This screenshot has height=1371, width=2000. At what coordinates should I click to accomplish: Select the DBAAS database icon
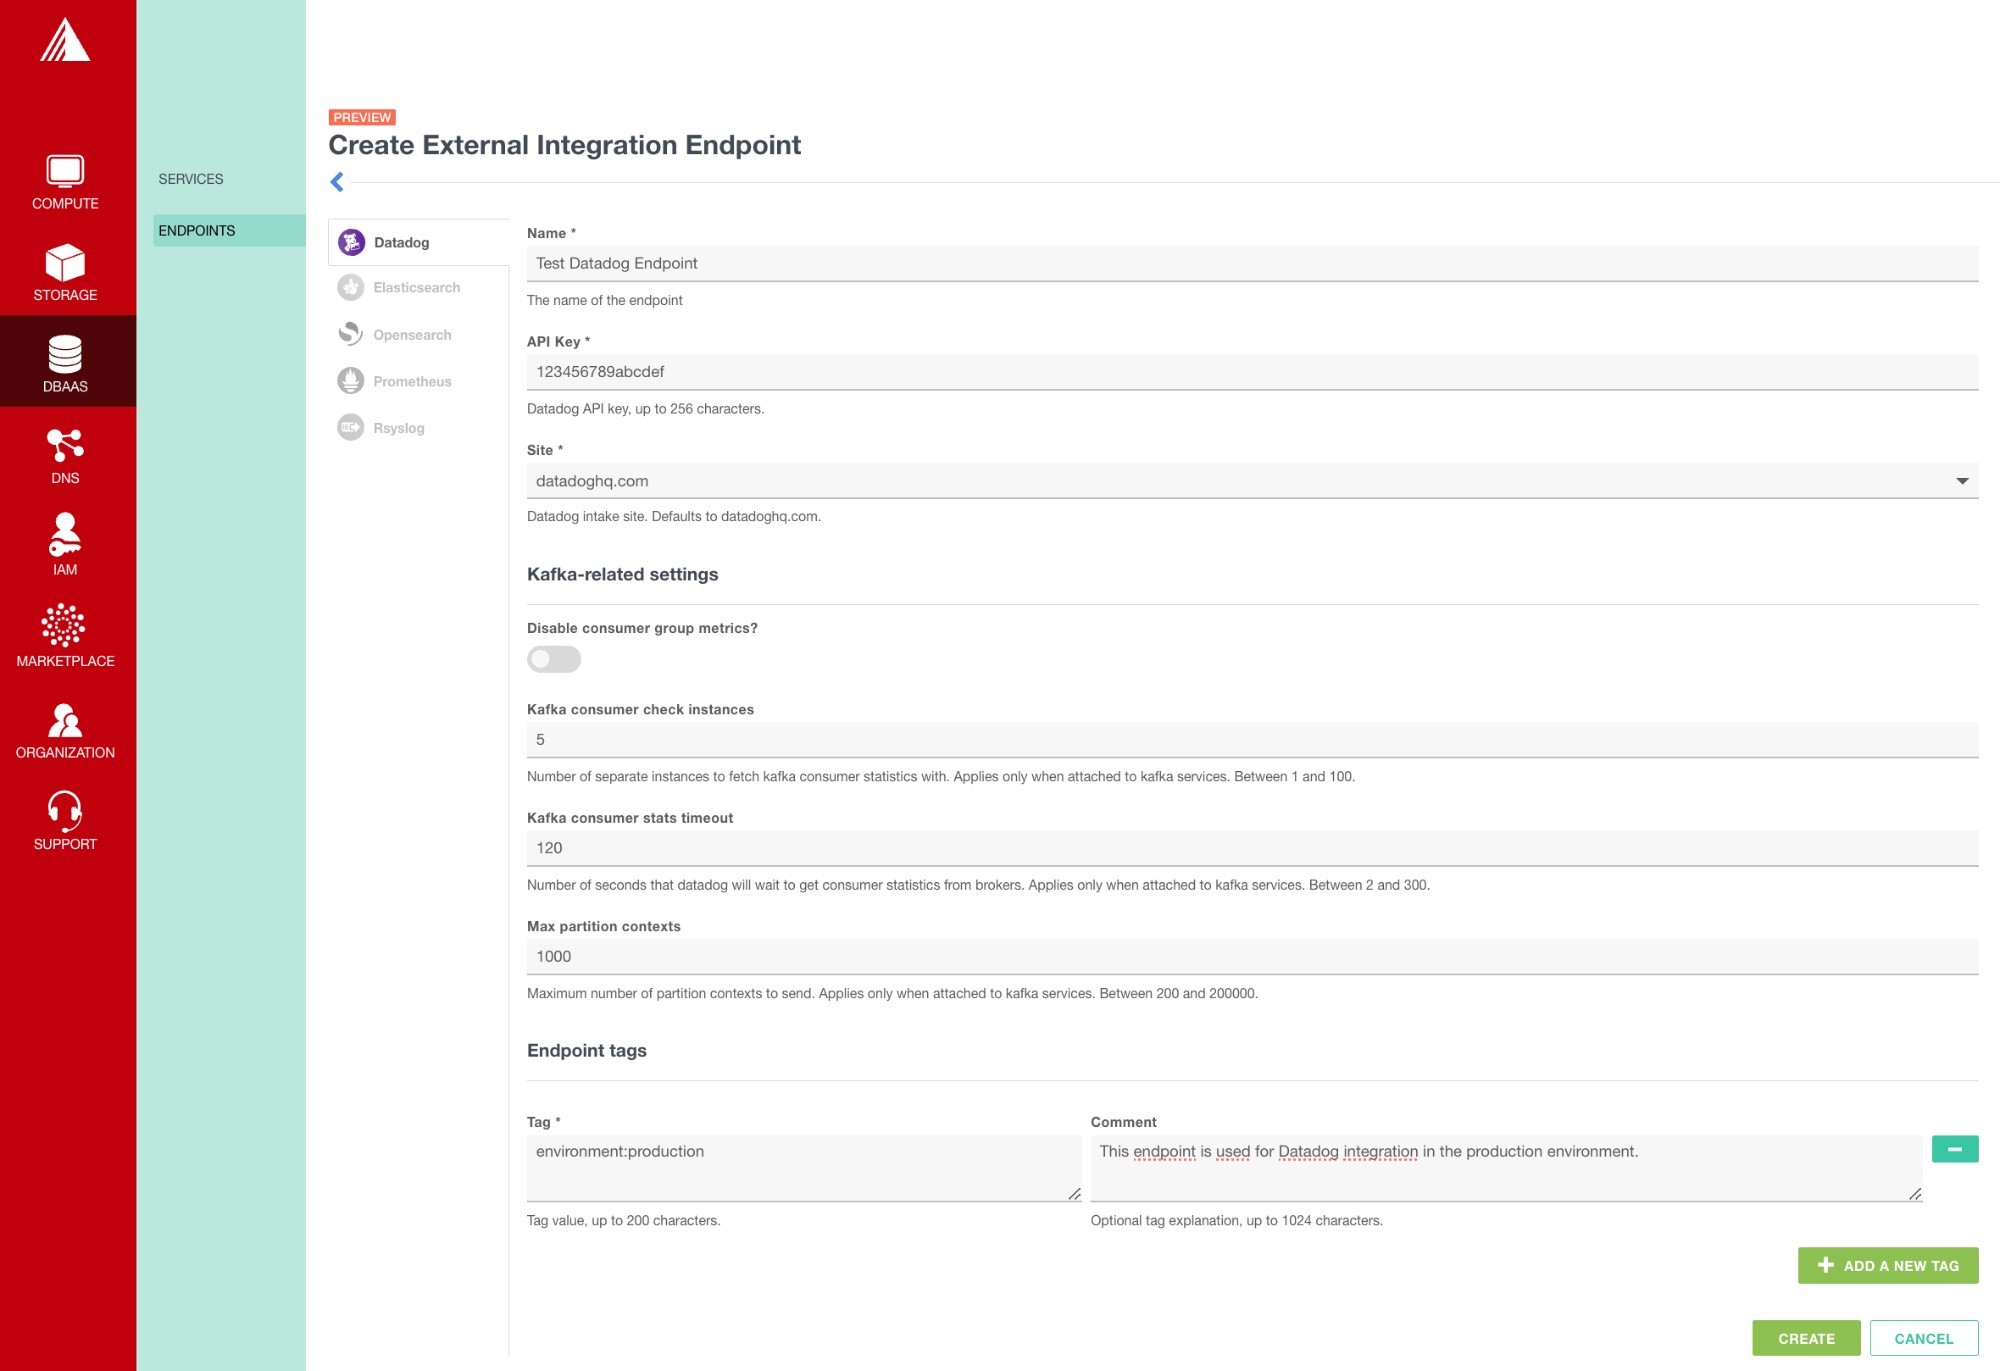65,355
